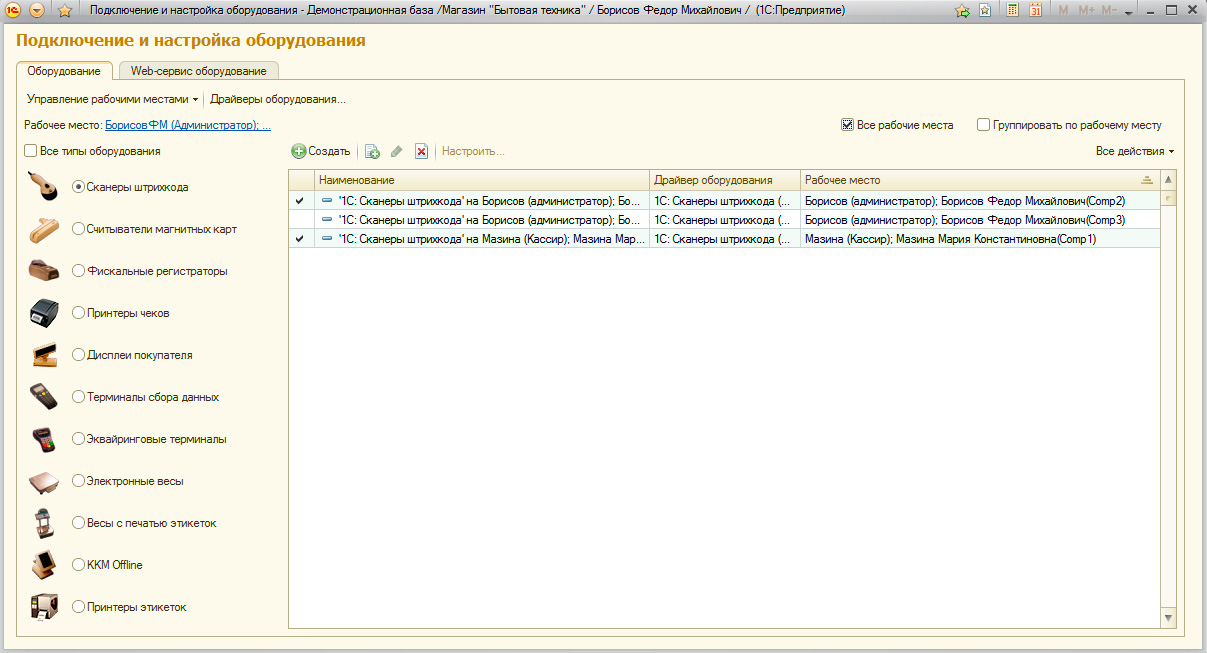Click the copy equipment record icon
Image resolution: width=1207 pixels, height=653 pixels.
(x=372, y=152)
